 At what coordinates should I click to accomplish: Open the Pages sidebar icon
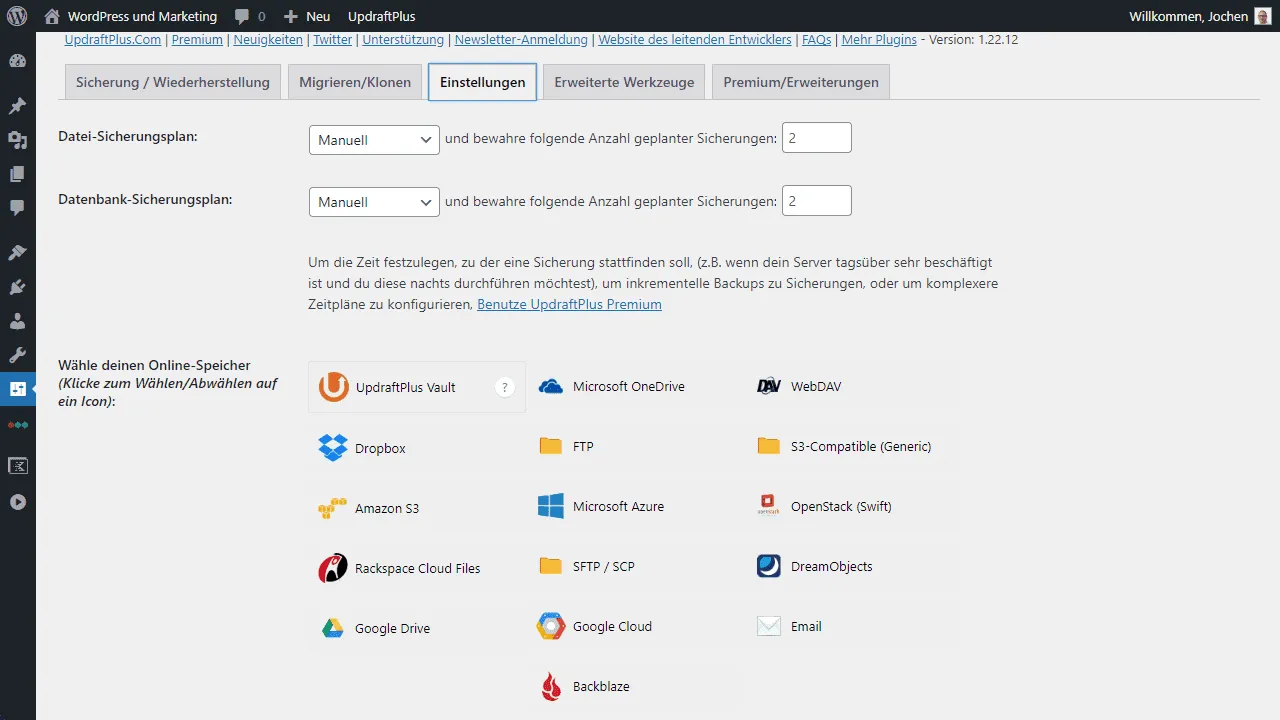(17, 174)
